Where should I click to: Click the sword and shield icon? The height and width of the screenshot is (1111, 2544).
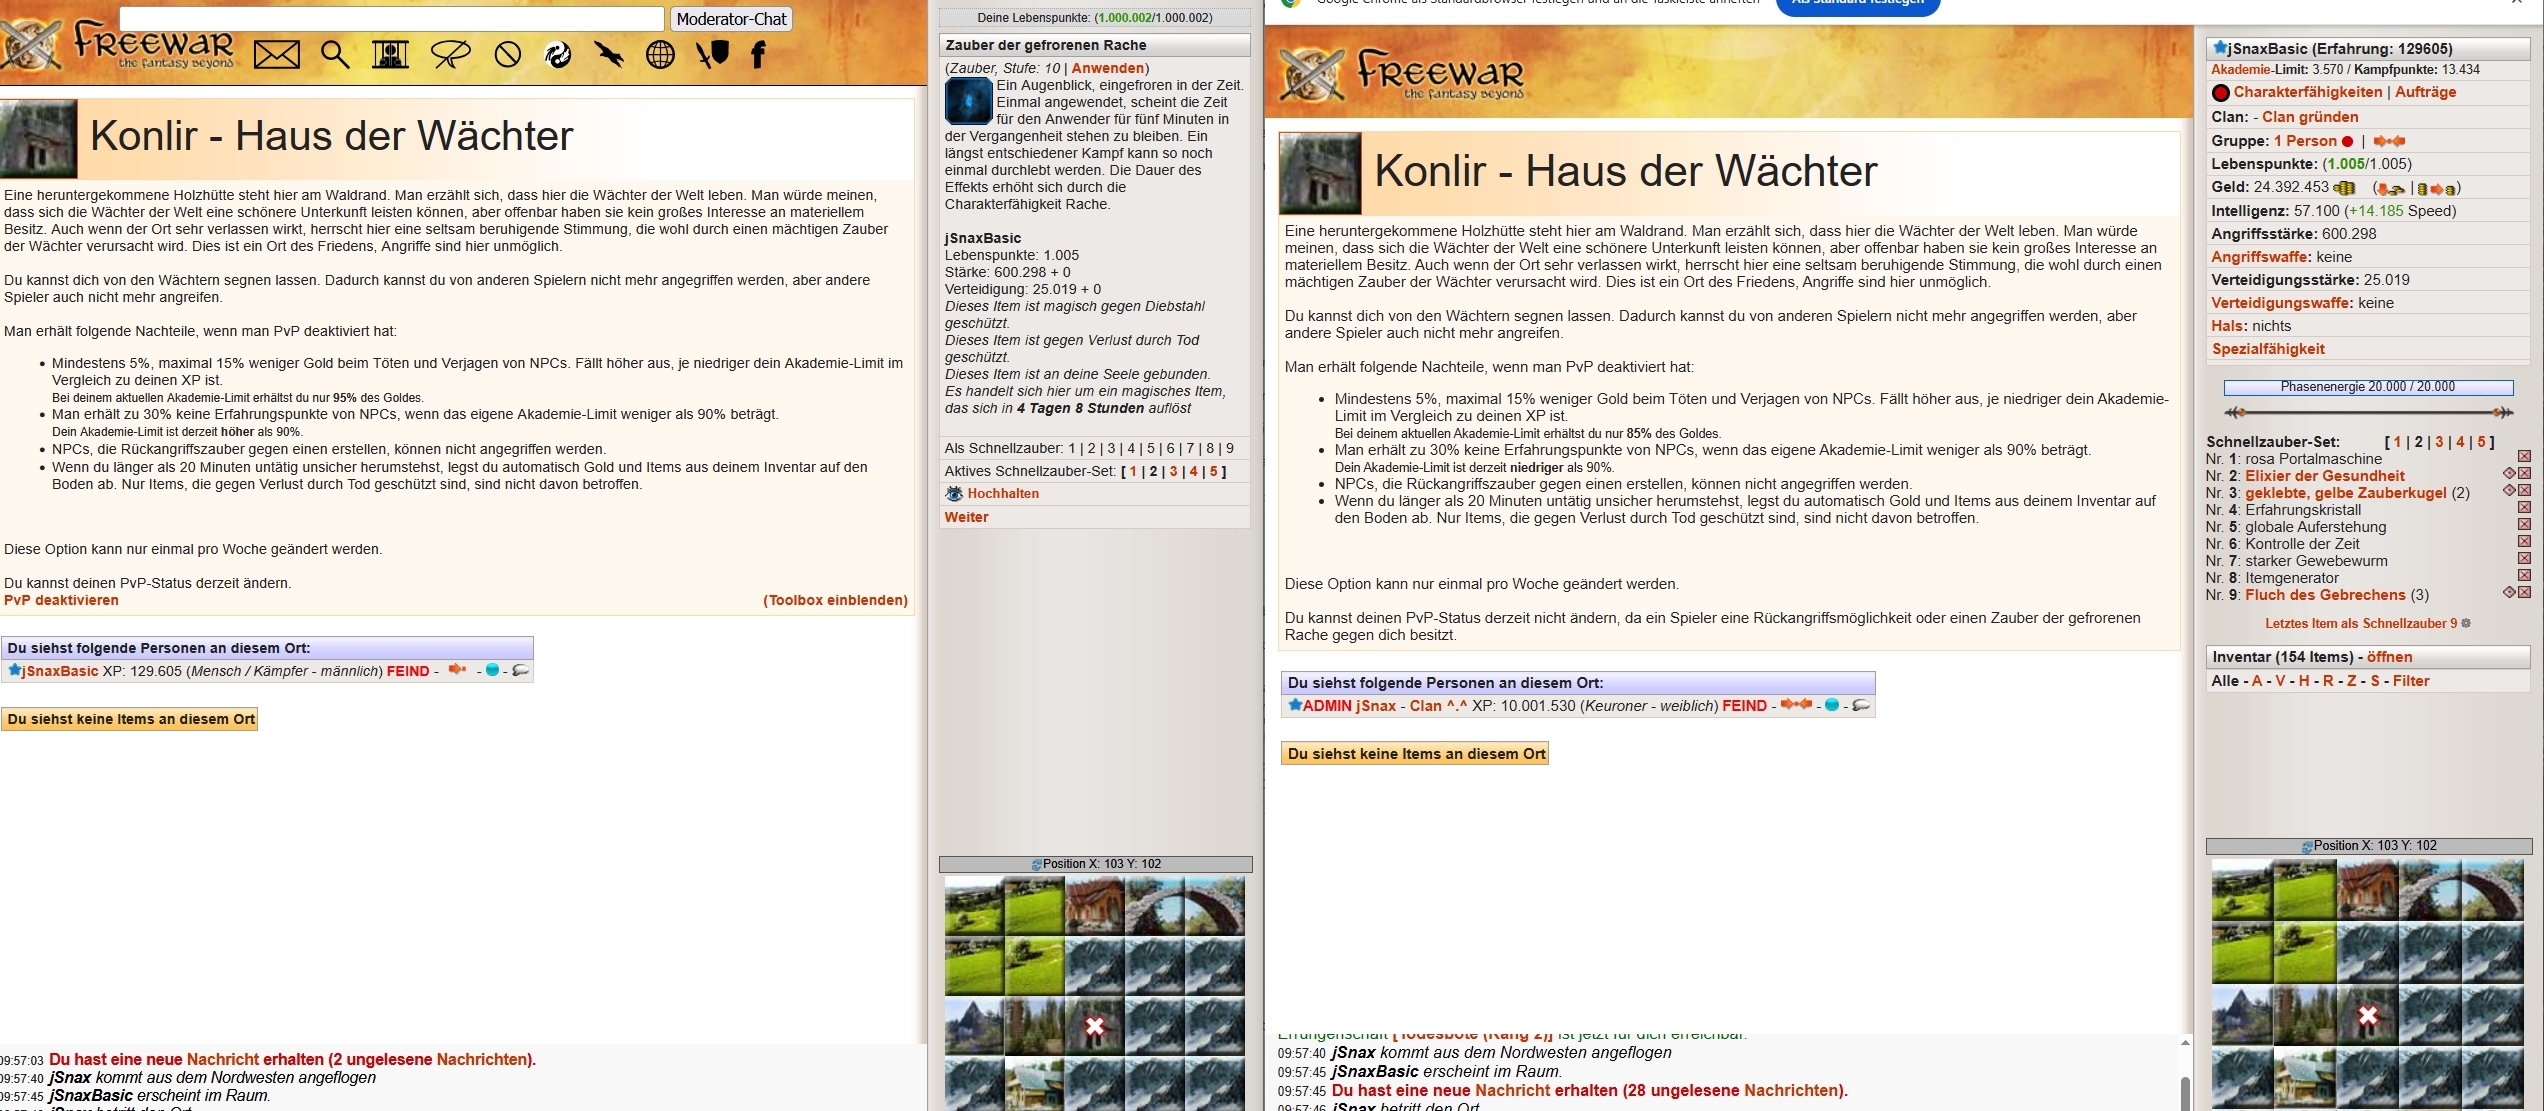pos(712,55)
